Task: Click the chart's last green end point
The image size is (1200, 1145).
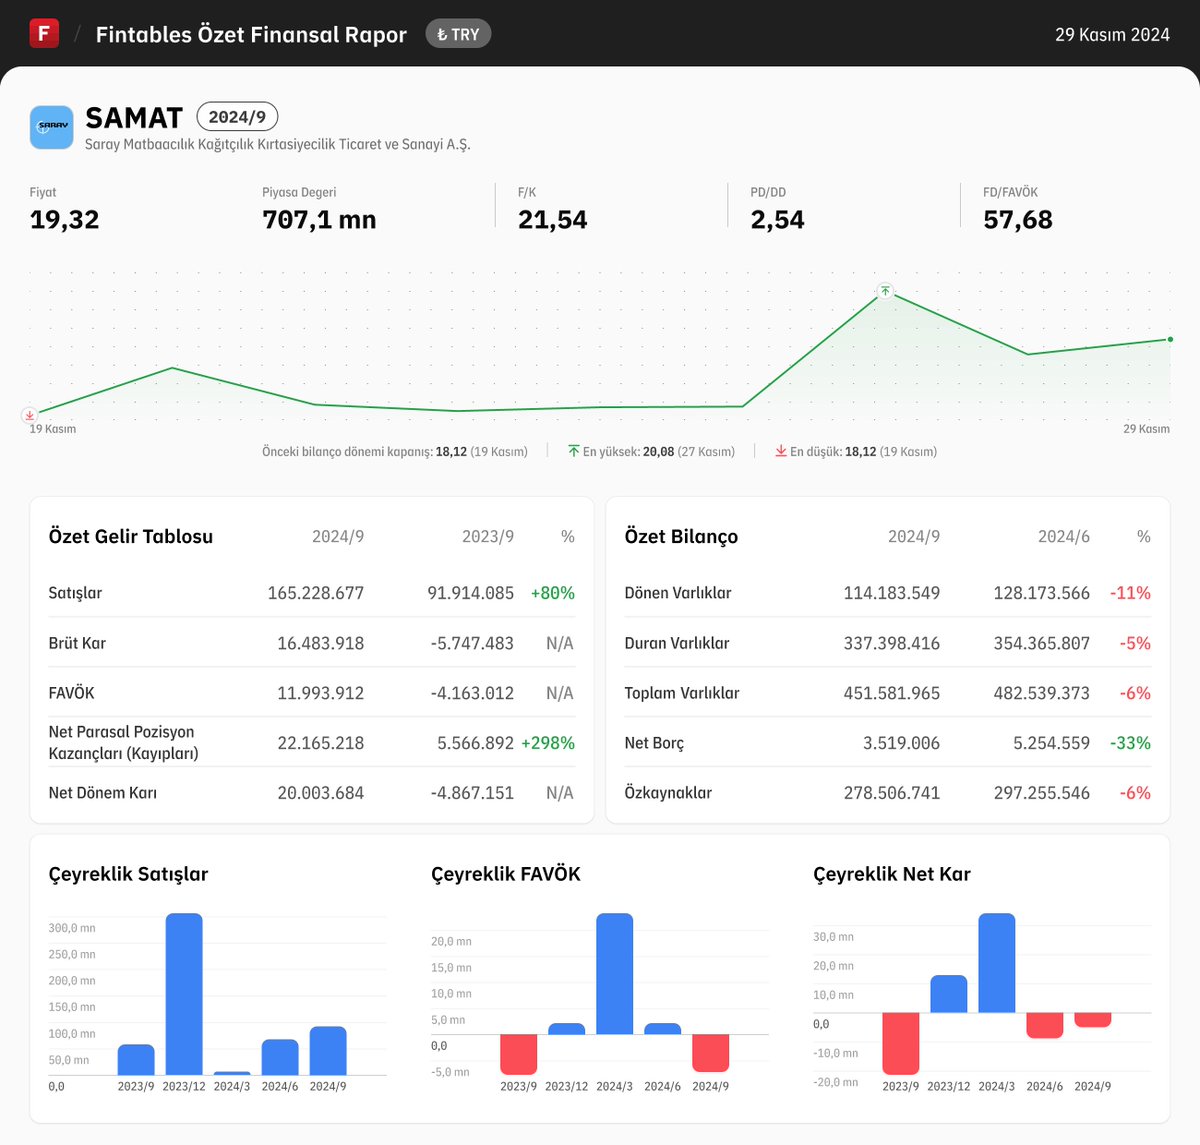Action: tap(1170, 339)
